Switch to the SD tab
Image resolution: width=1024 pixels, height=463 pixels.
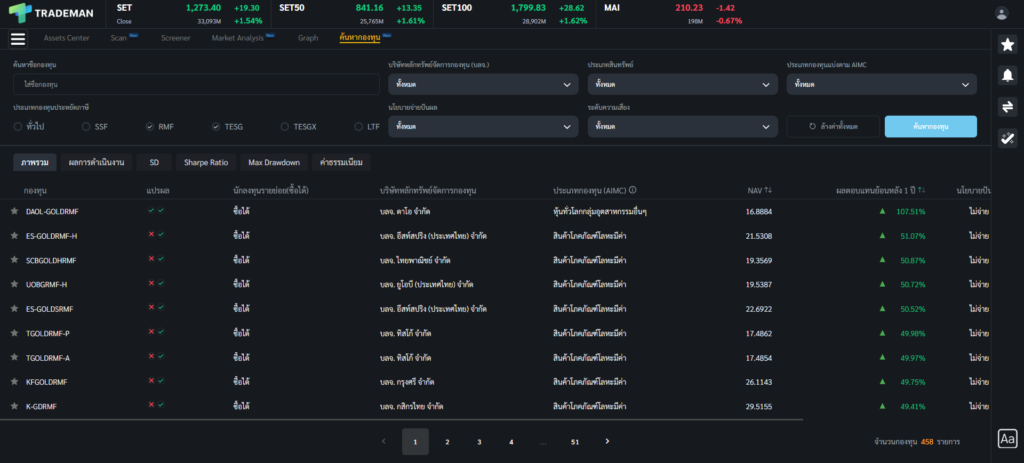[x=154, y=163]
